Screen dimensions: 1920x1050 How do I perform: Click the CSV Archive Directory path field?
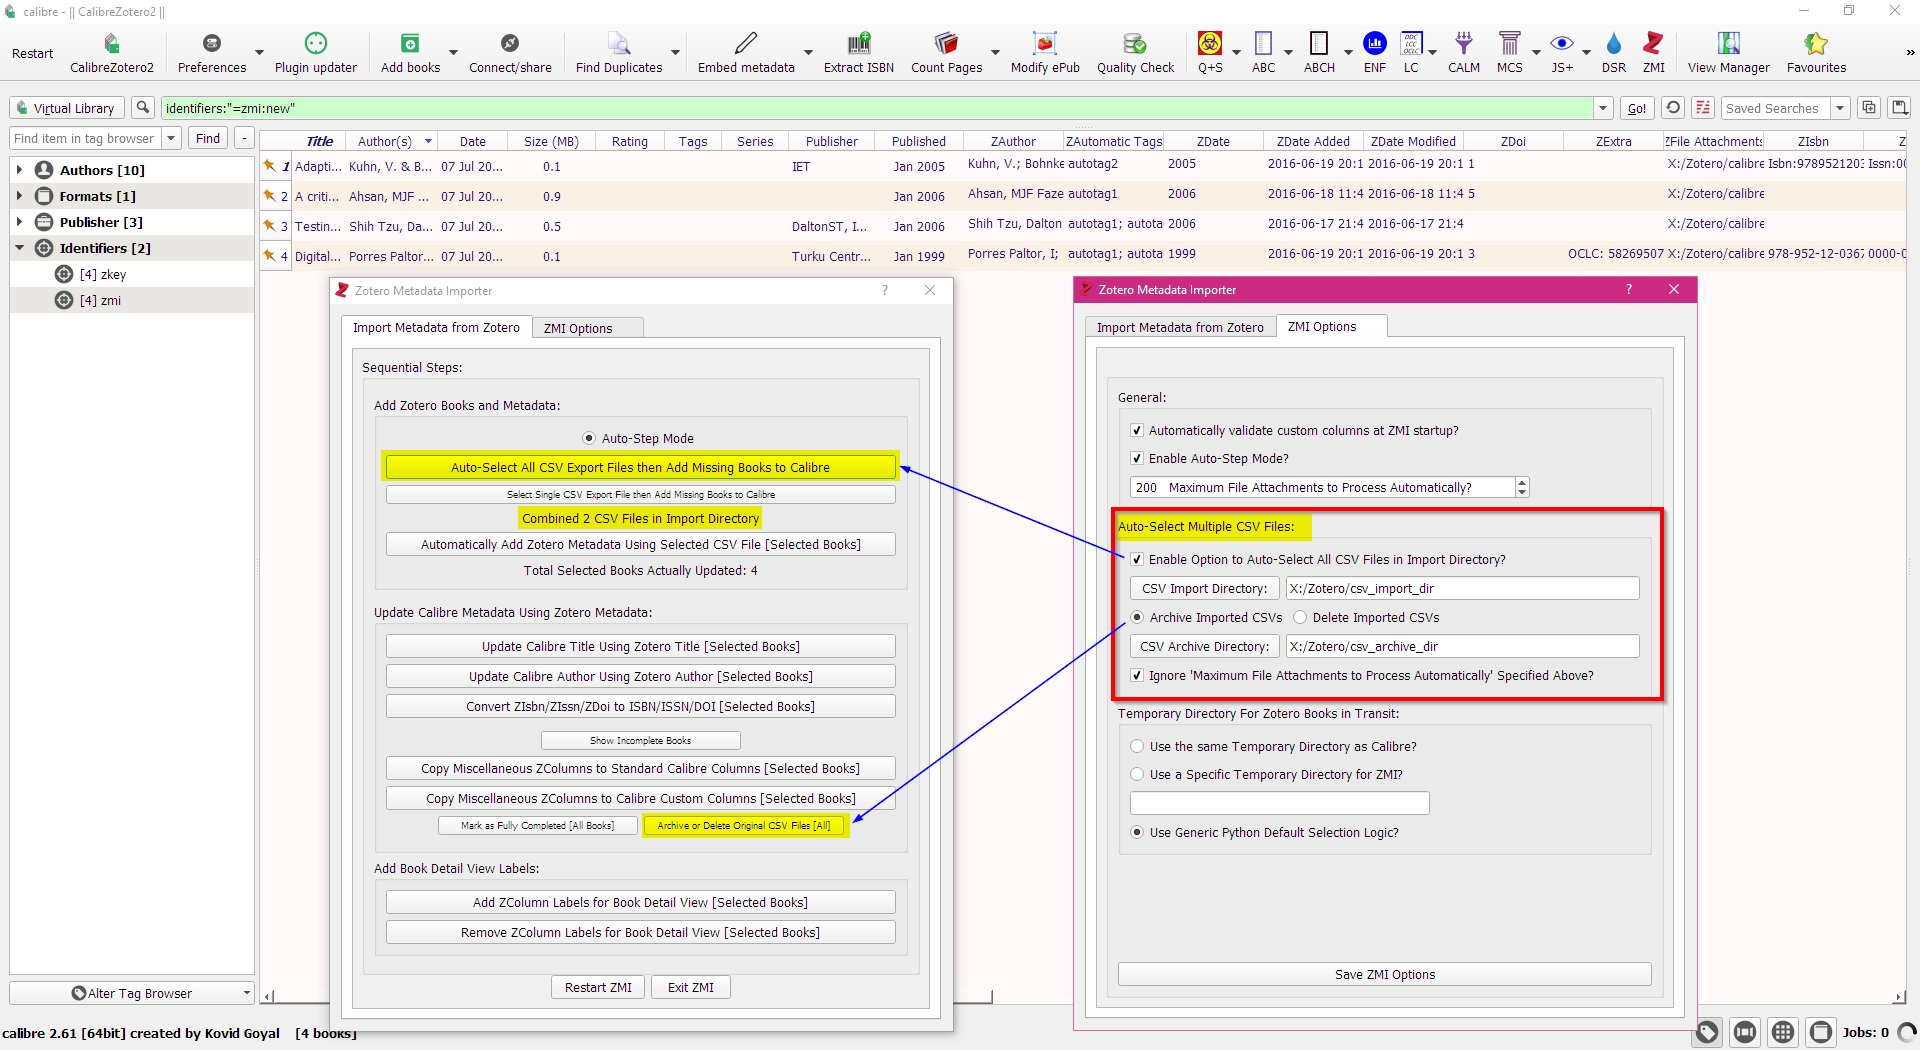coord(1462,647)
